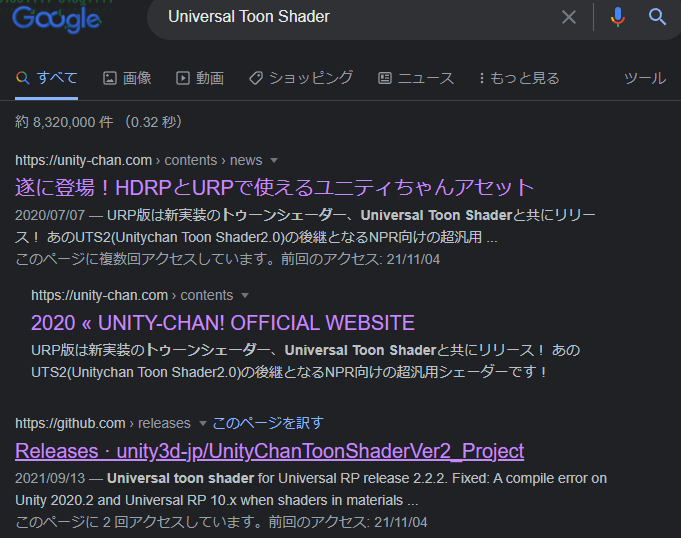The height and width of the screenshot is (538, 681).
Task: Click このページを訳す translate link
Action: click(268, 423)
